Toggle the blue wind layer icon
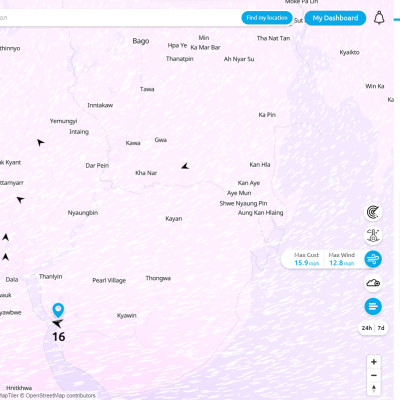The image size is (400, 400). (x=373, y=259)
